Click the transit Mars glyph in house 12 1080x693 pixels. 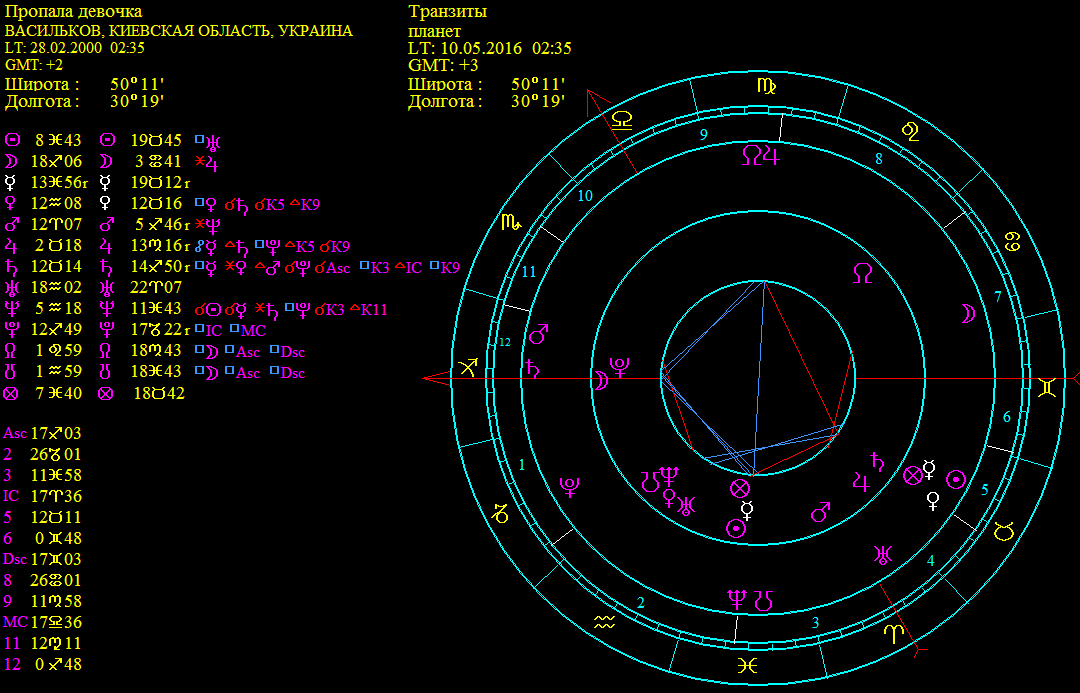click(539, 332)
